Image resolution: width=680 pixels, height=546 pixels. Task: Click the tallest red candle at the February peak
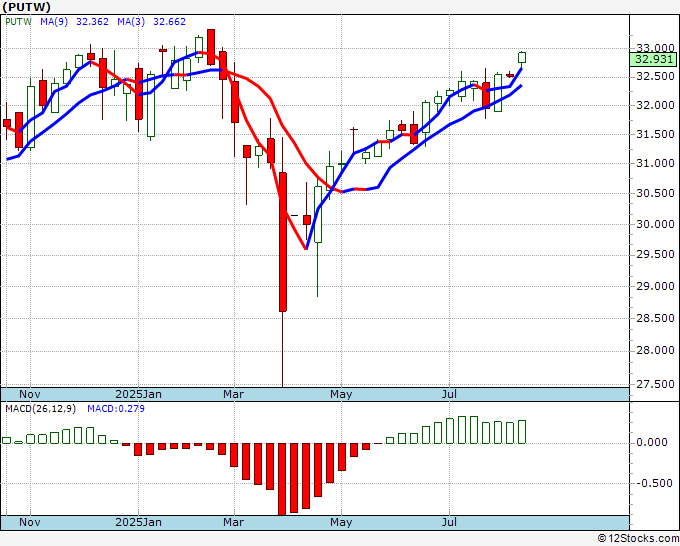pyautogui.click(x=211, y=47)
